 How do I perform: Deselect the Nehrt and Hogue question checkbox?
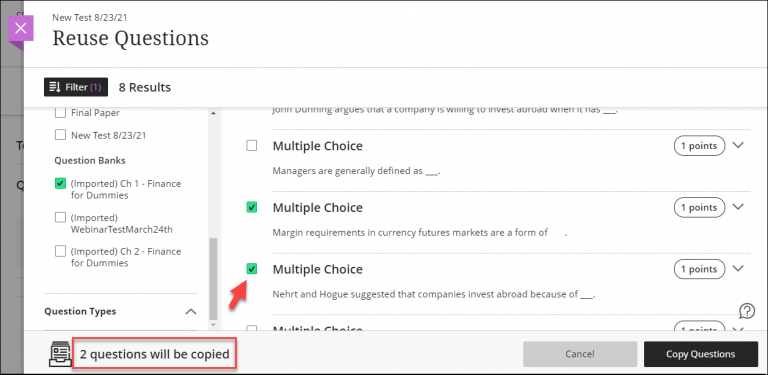251,269
